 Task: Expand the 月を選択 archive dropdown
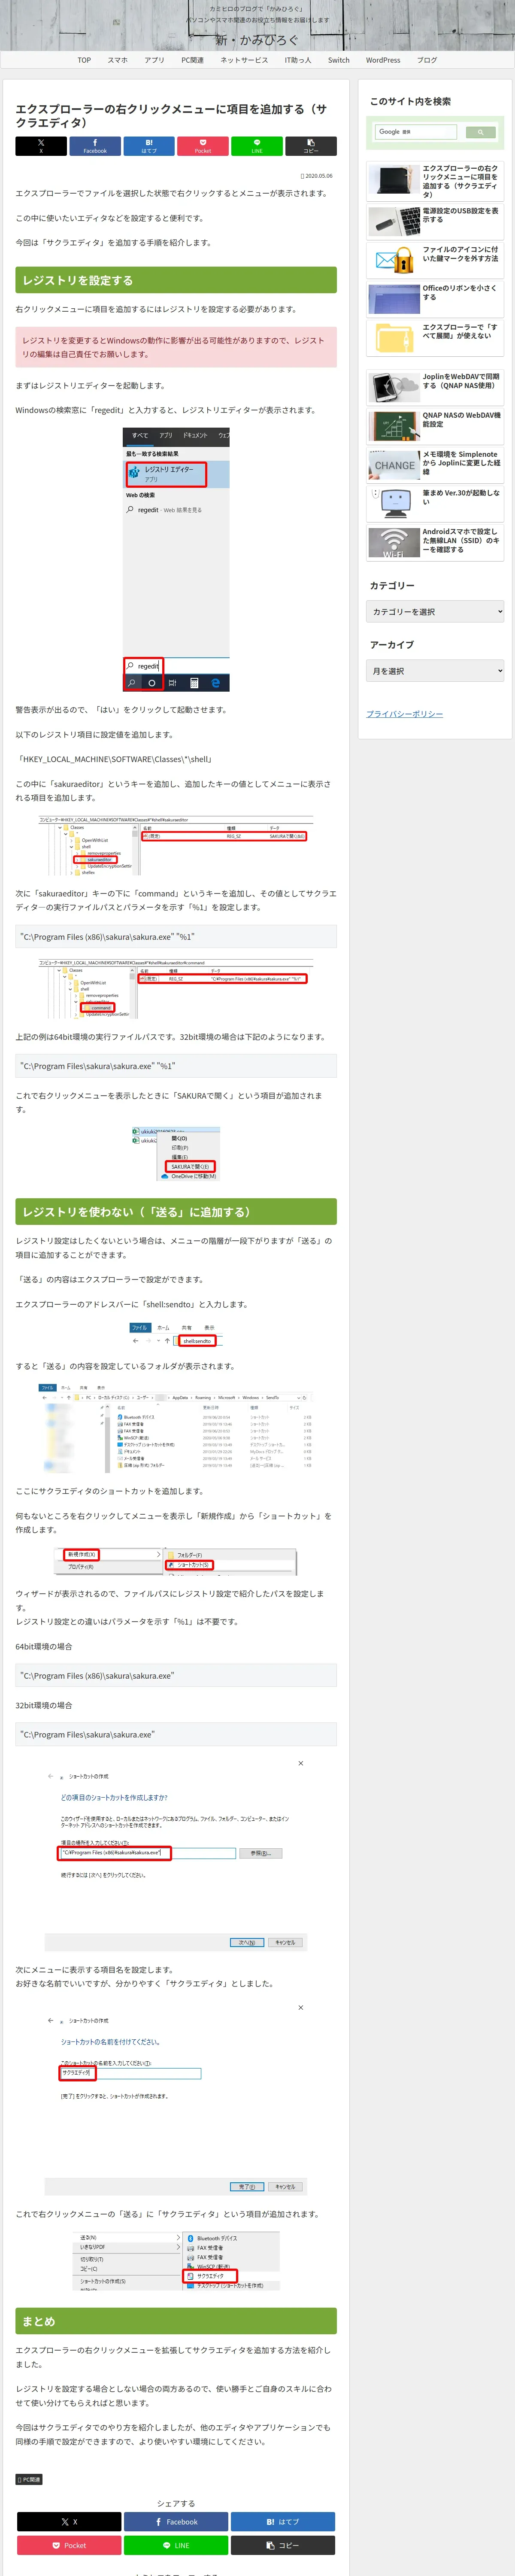(435, 671)
